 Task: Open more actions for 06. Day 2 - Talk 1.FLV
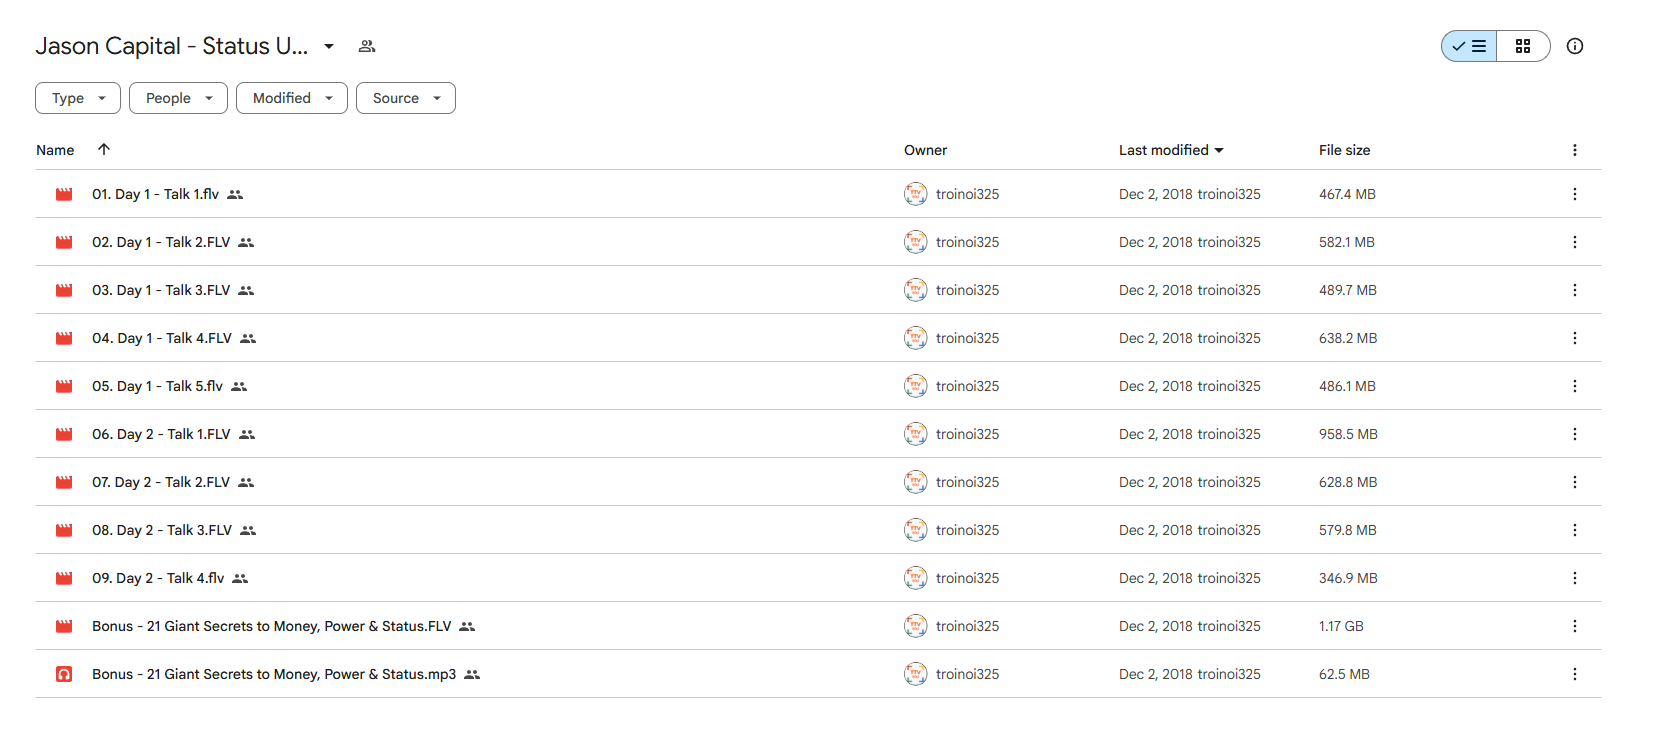1574,434
